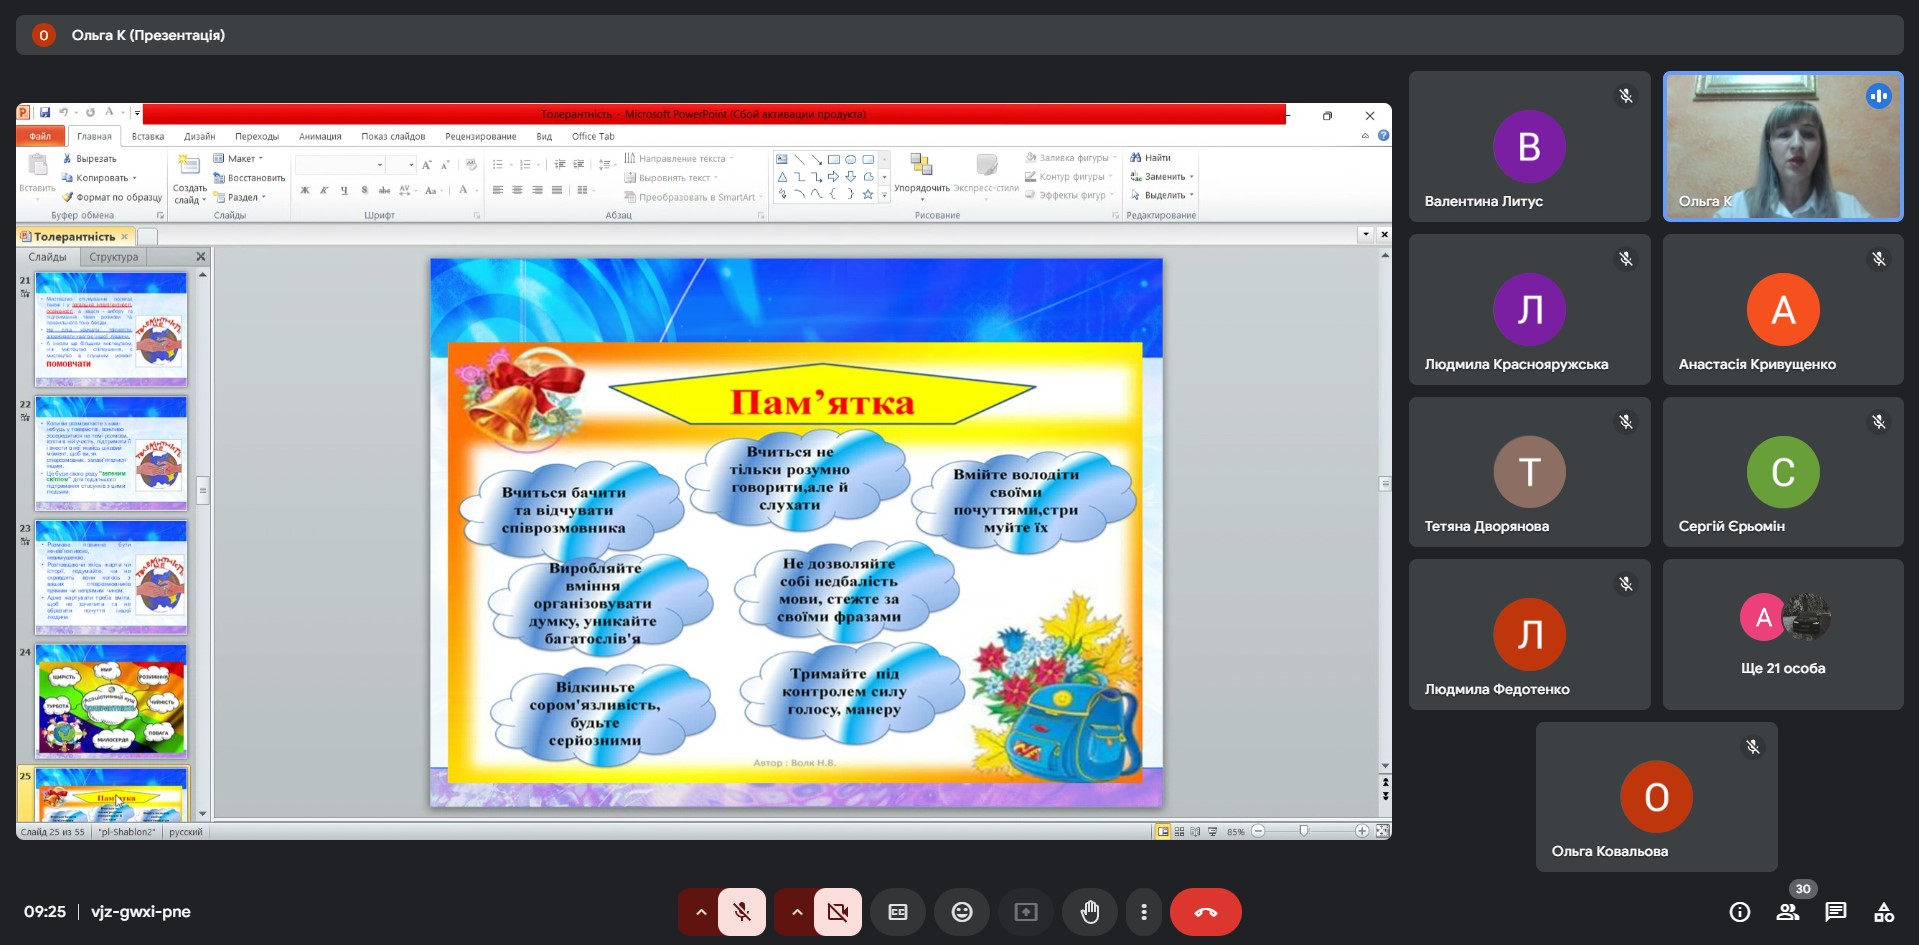Click the Найти button in ribbon
The height and width of the screenshot is (945, 1919).
[x=1151, y=158]
